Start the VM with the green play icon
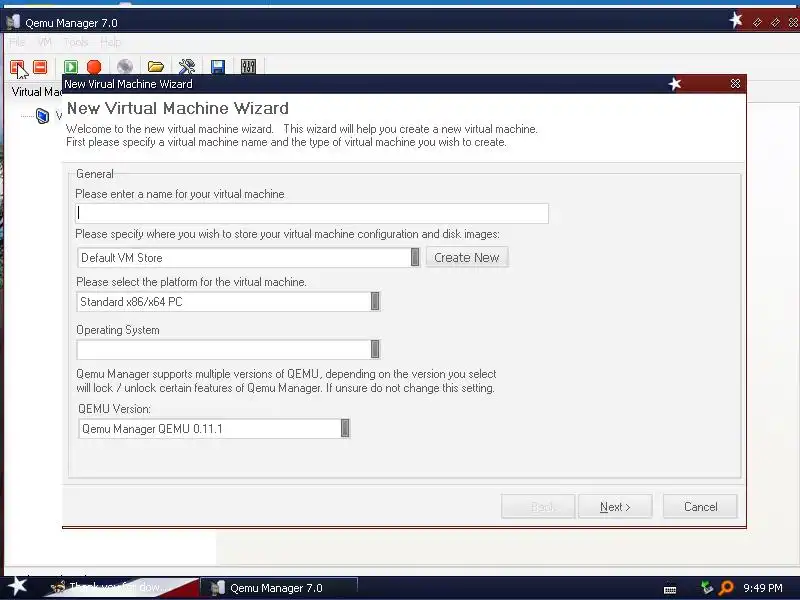Viewport: 800px width, 600px height. pyautogui.click(x=71, y=67)
